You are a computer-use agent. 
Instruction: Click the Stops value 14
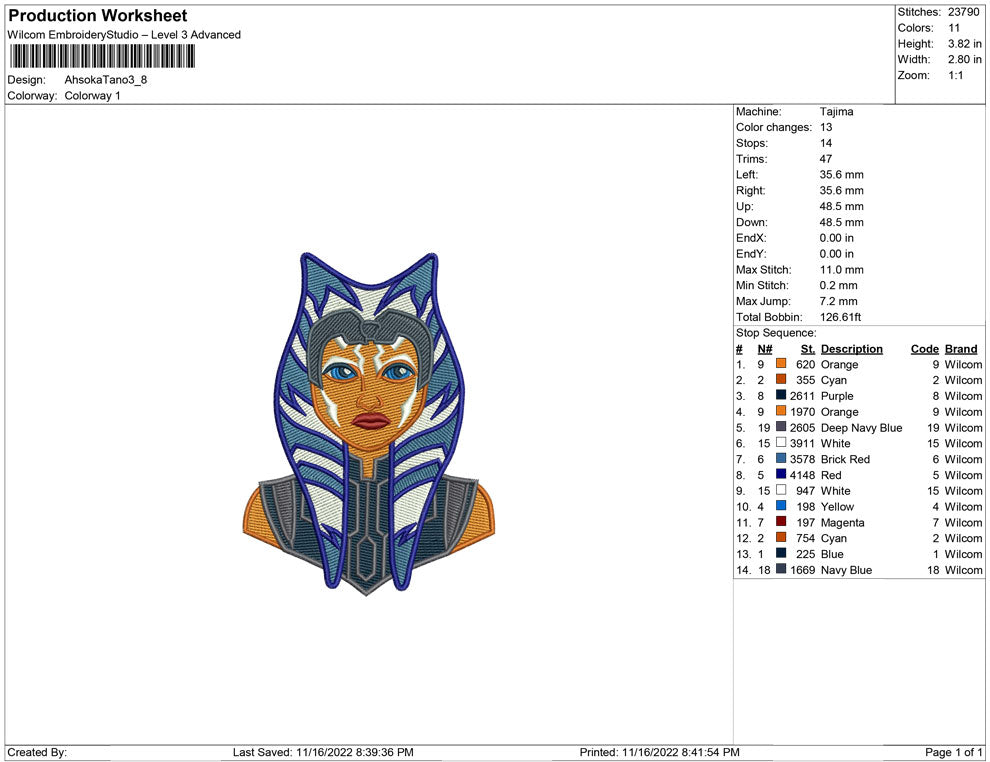(826, 143)
